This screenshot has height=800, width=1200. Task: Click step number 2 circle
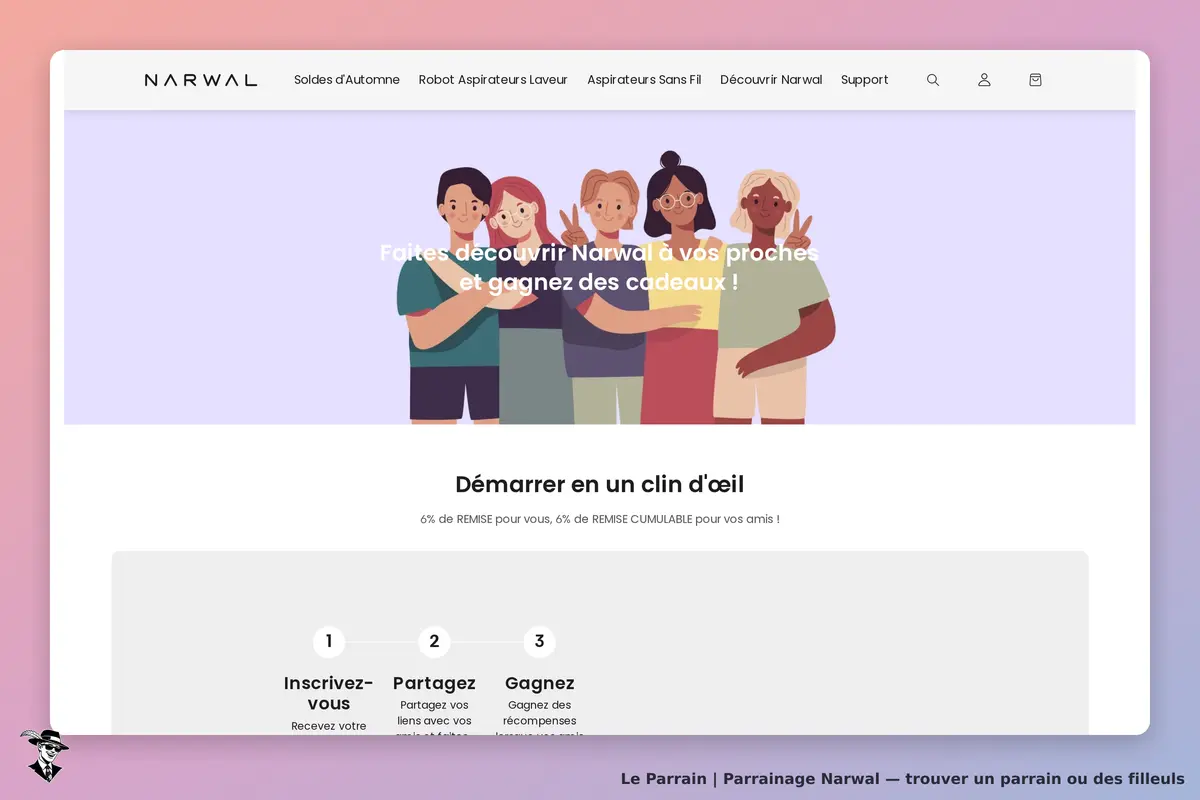pyautogui.click(x=434, y=642)
